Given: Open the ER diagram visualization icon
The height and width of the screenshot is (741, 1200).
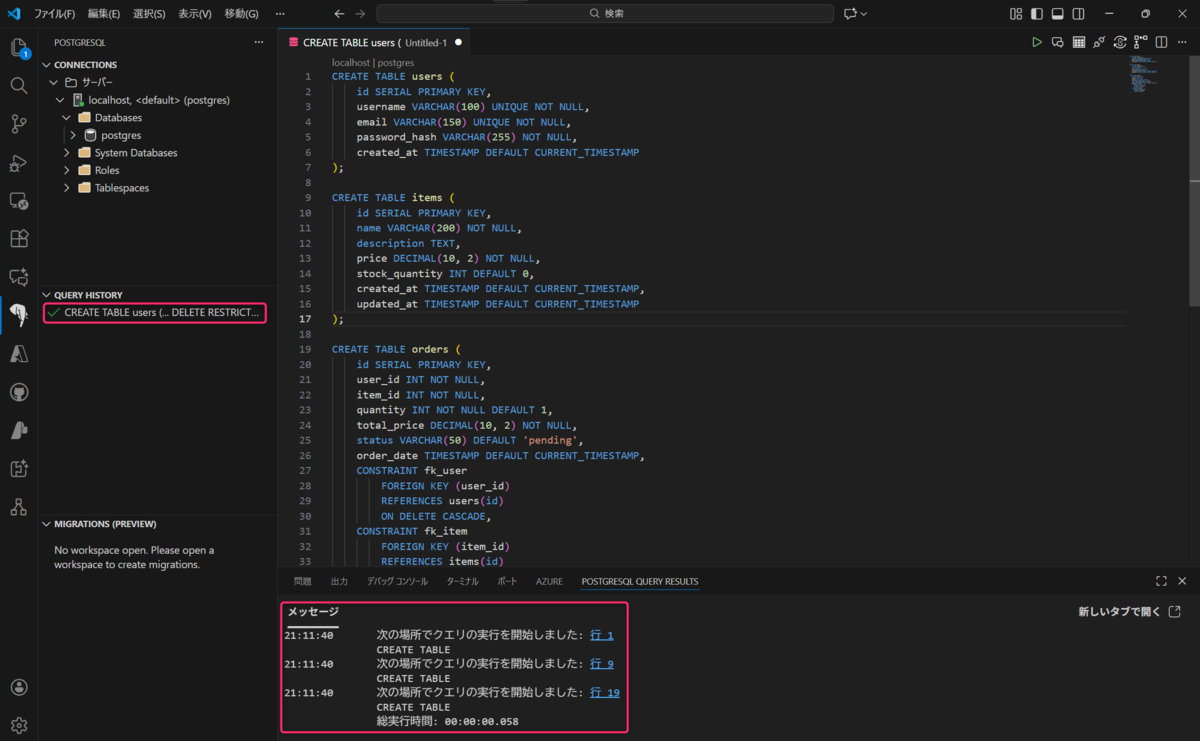Looking at the screenshot, I should point(1141,42).
